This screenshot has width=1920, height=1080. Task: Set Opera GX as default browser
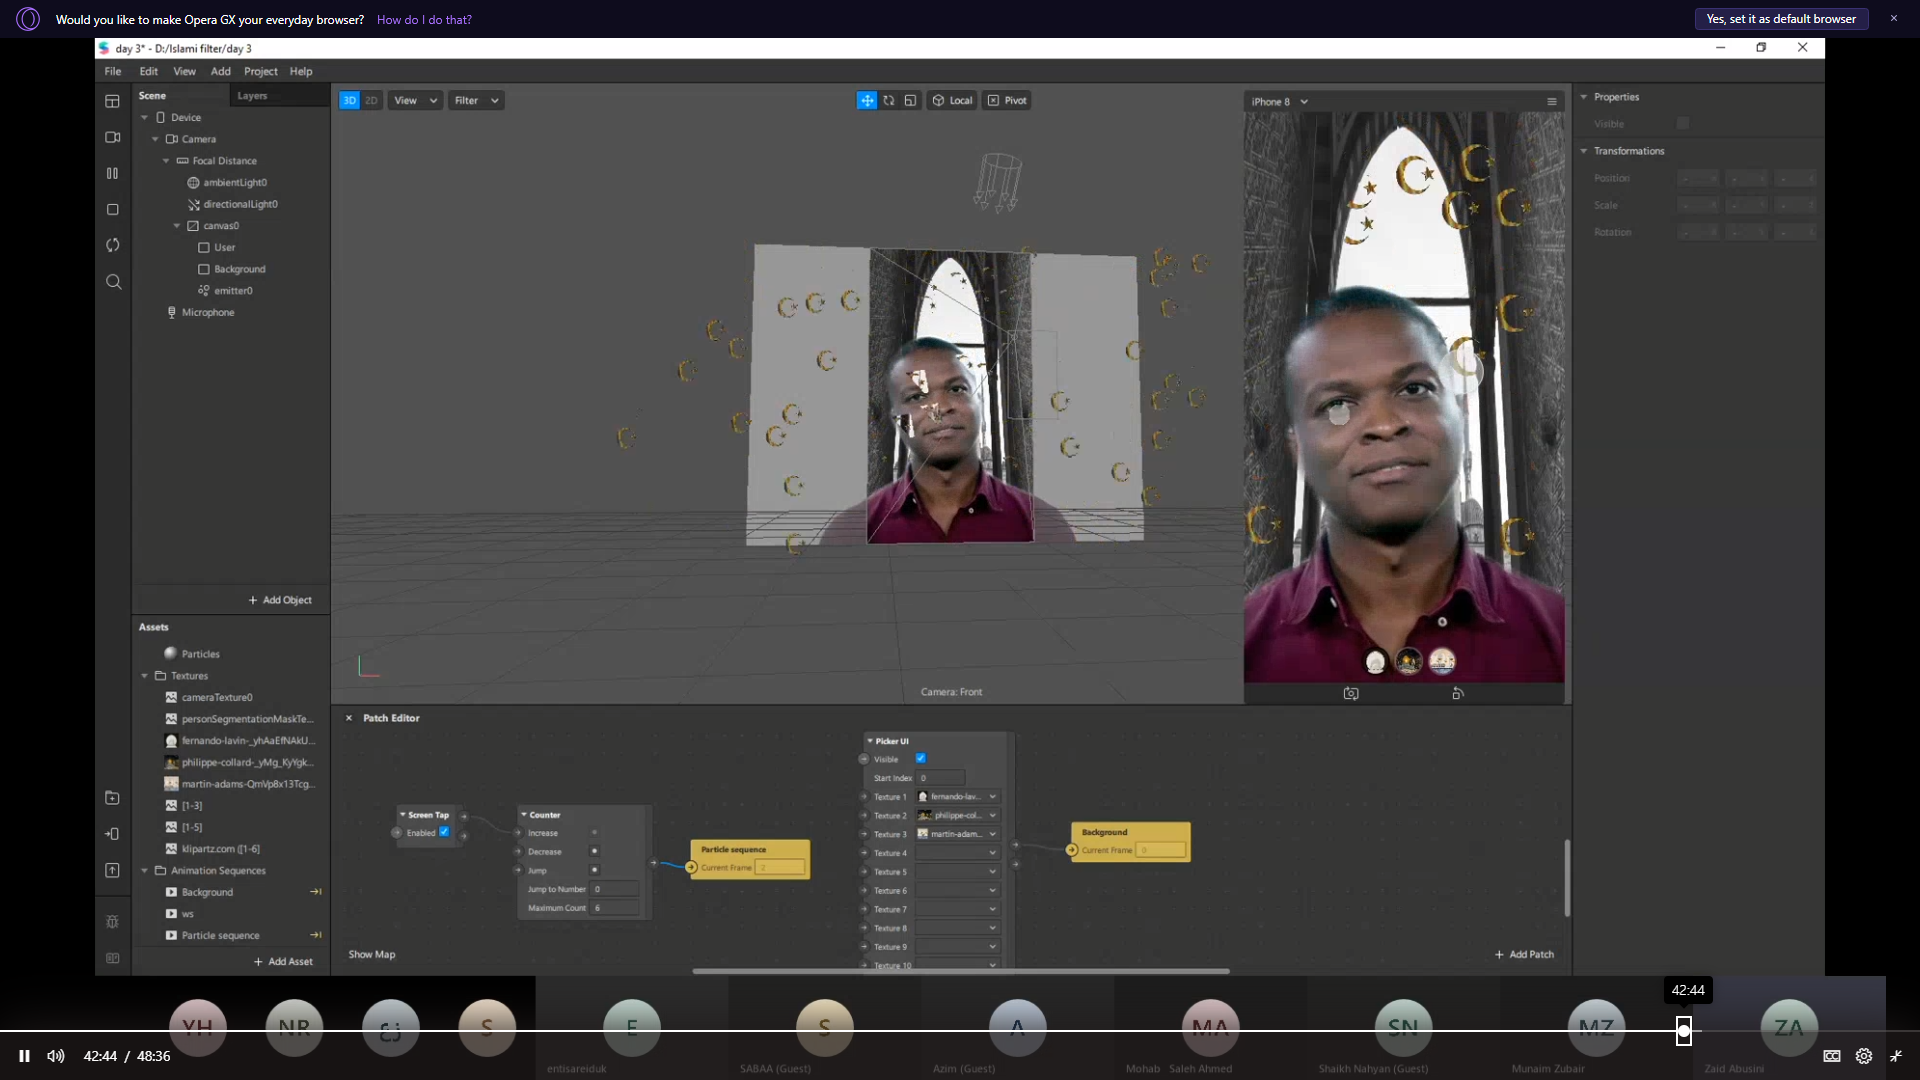coord(1781,19)
